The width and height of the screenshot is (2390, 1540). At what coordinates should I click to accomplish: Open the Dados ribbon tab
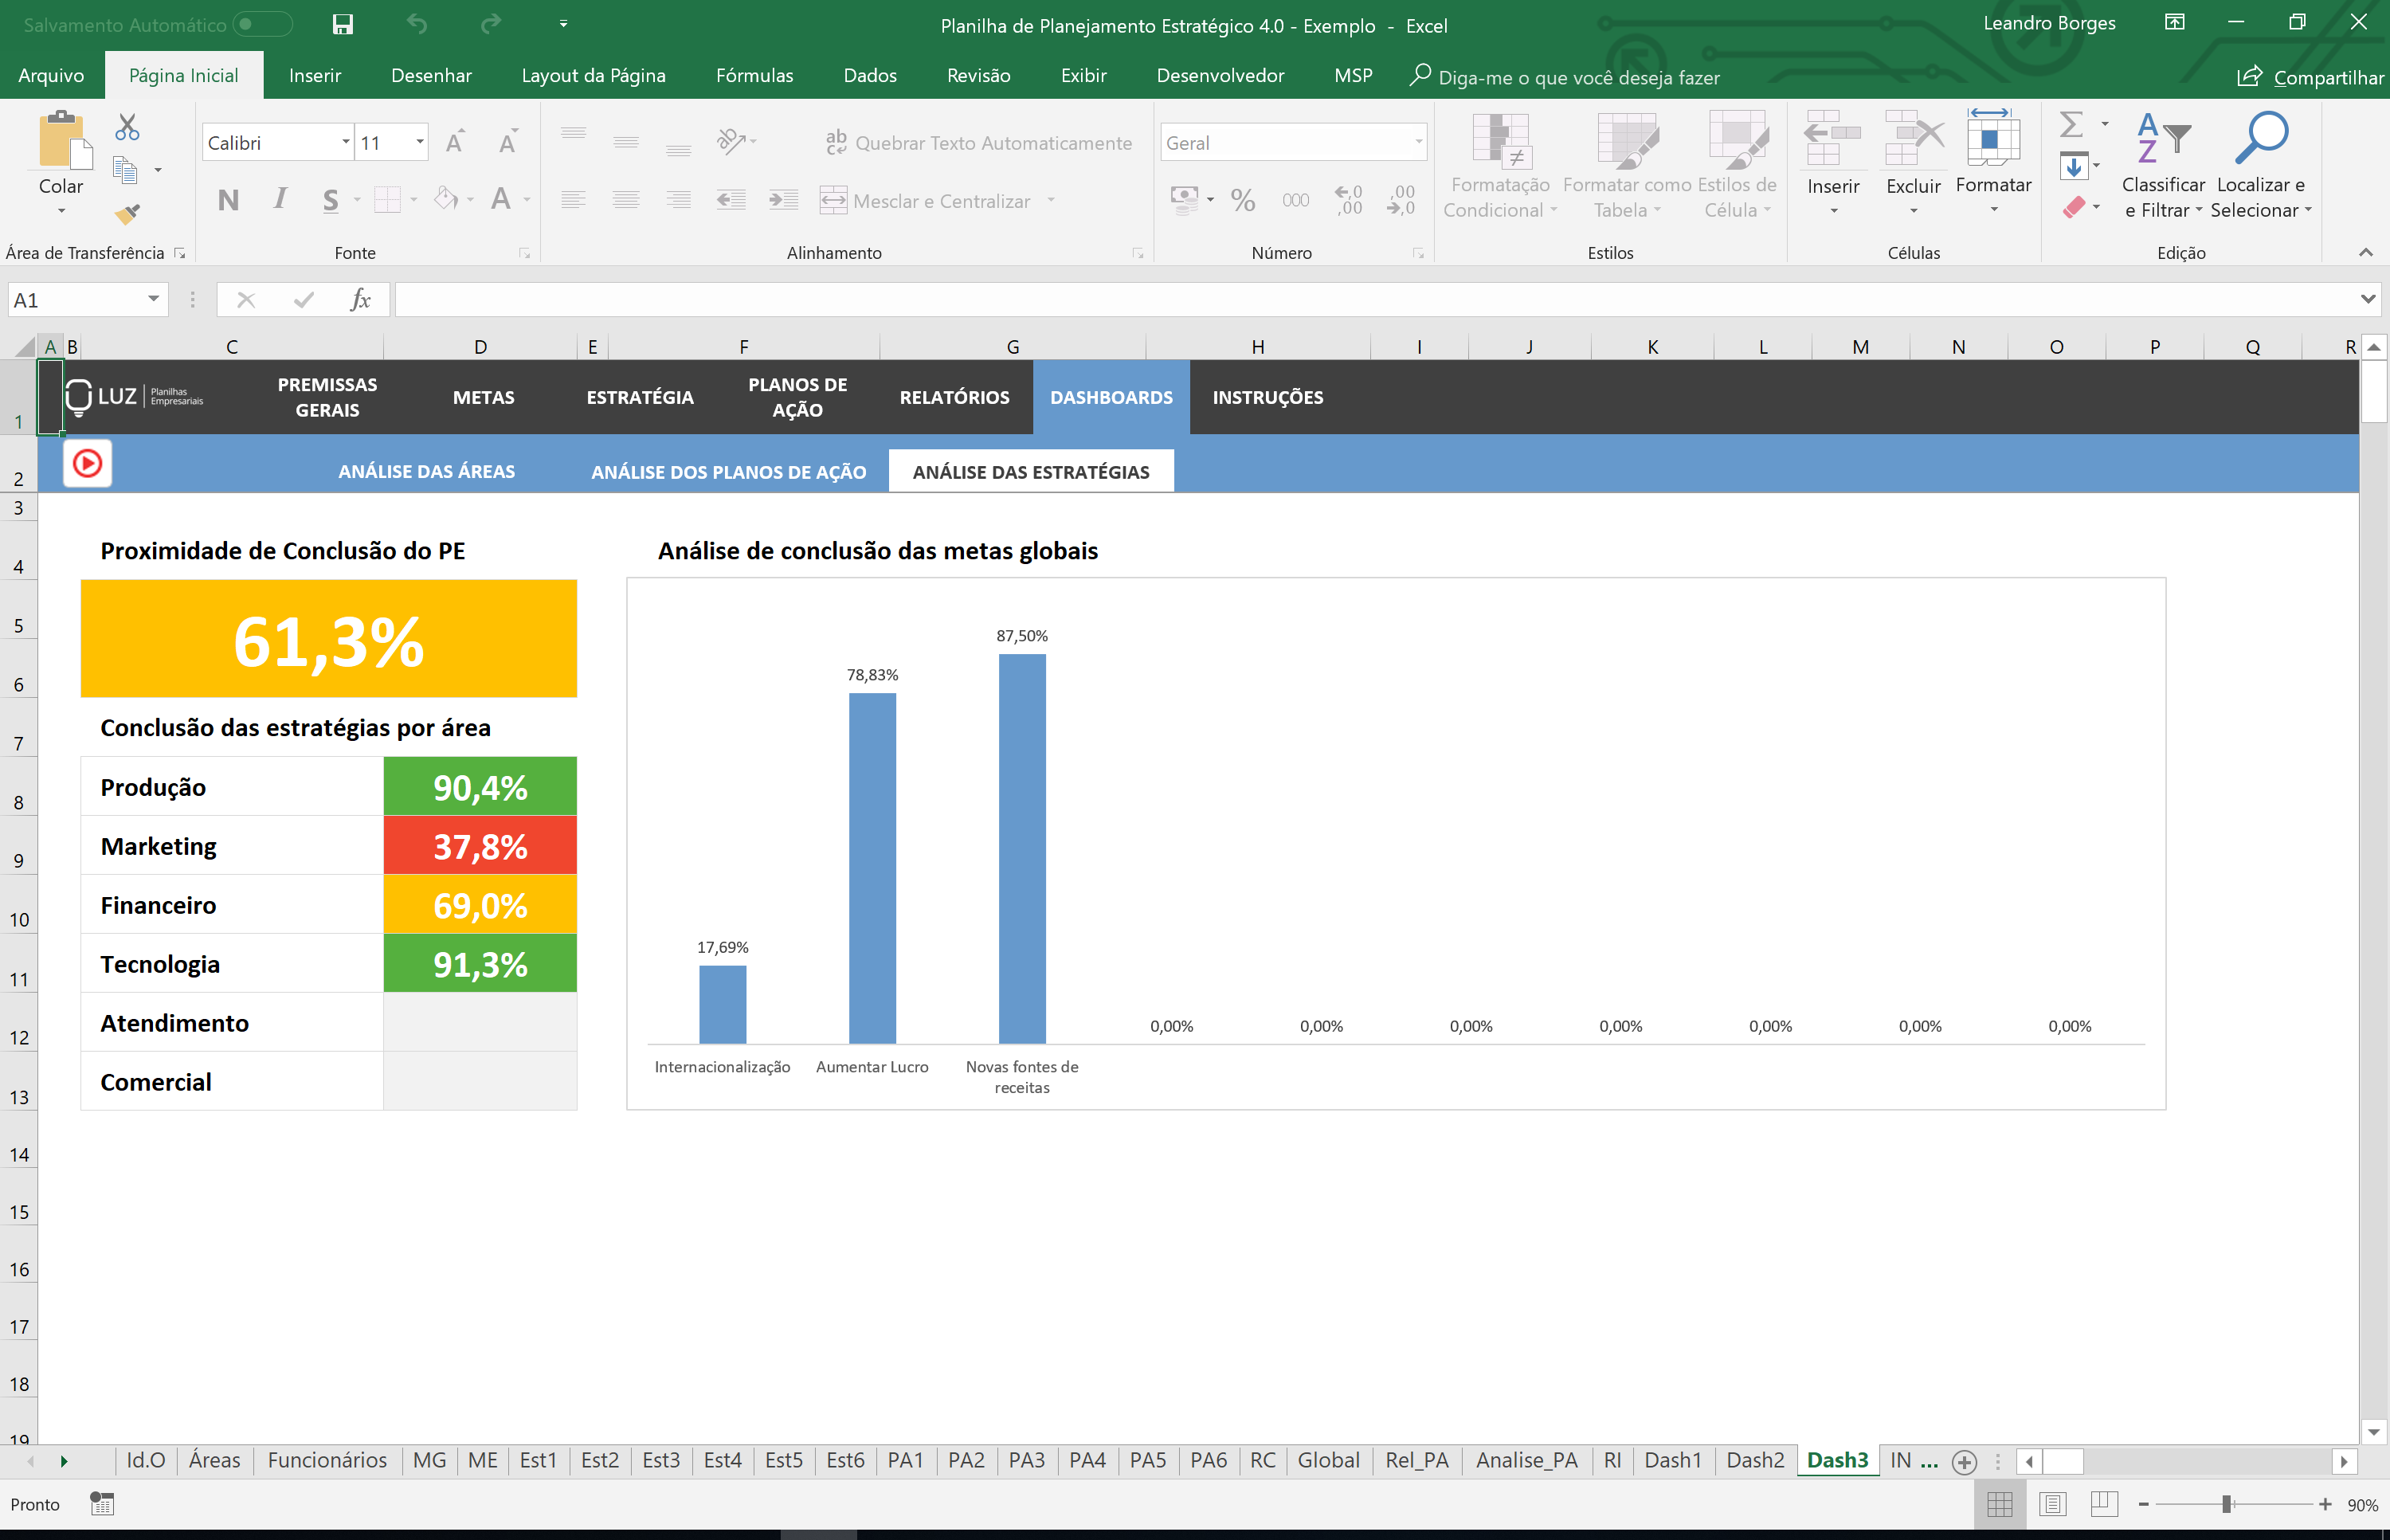[x=870, y=76]
